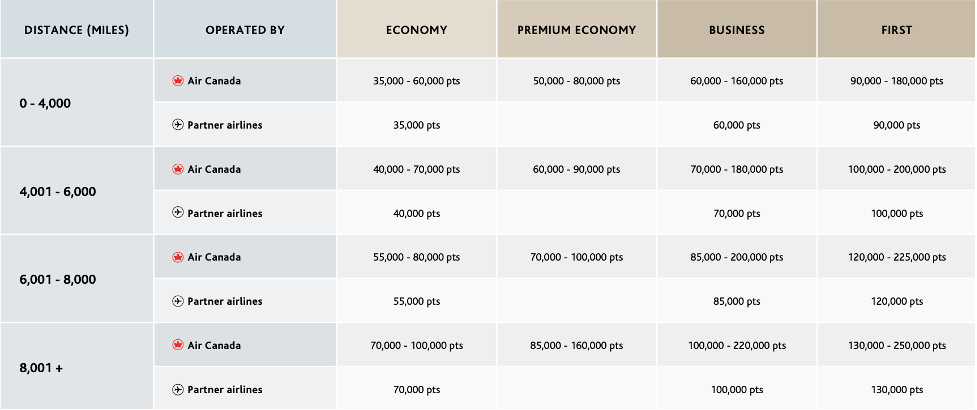Click the 85,000 - 160,000 pts Premium Economy cell
The width and height of the screenshot is (977, 410).
[576, 345]
